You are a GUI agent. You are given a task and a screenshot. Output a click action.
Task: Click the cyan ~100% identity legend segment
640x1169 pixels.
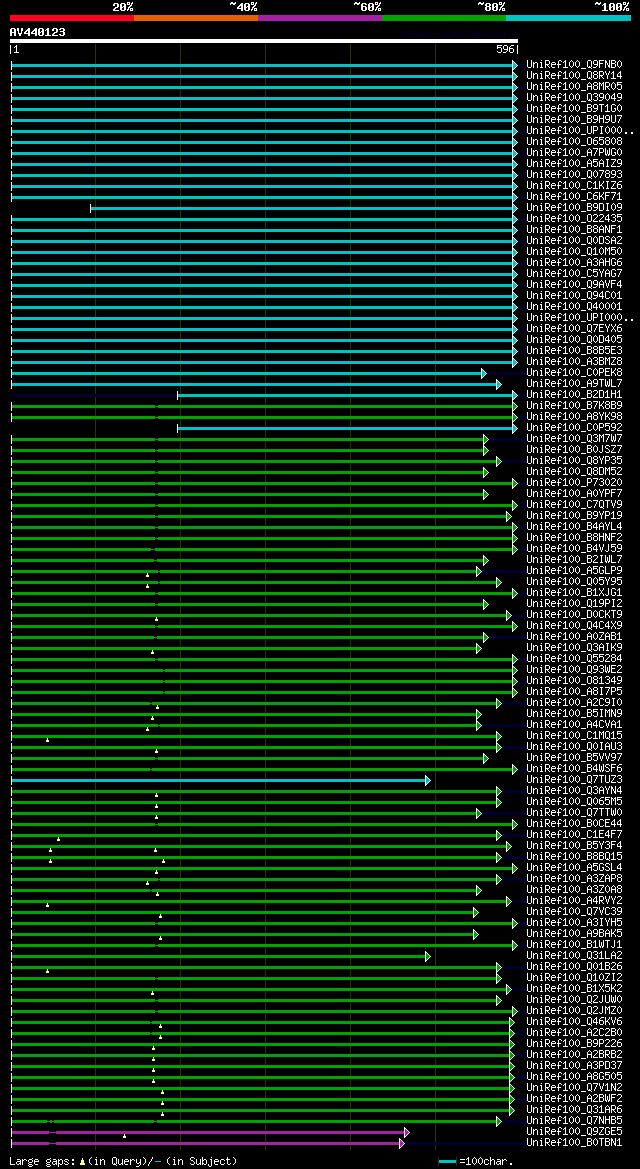pos(568,17)
